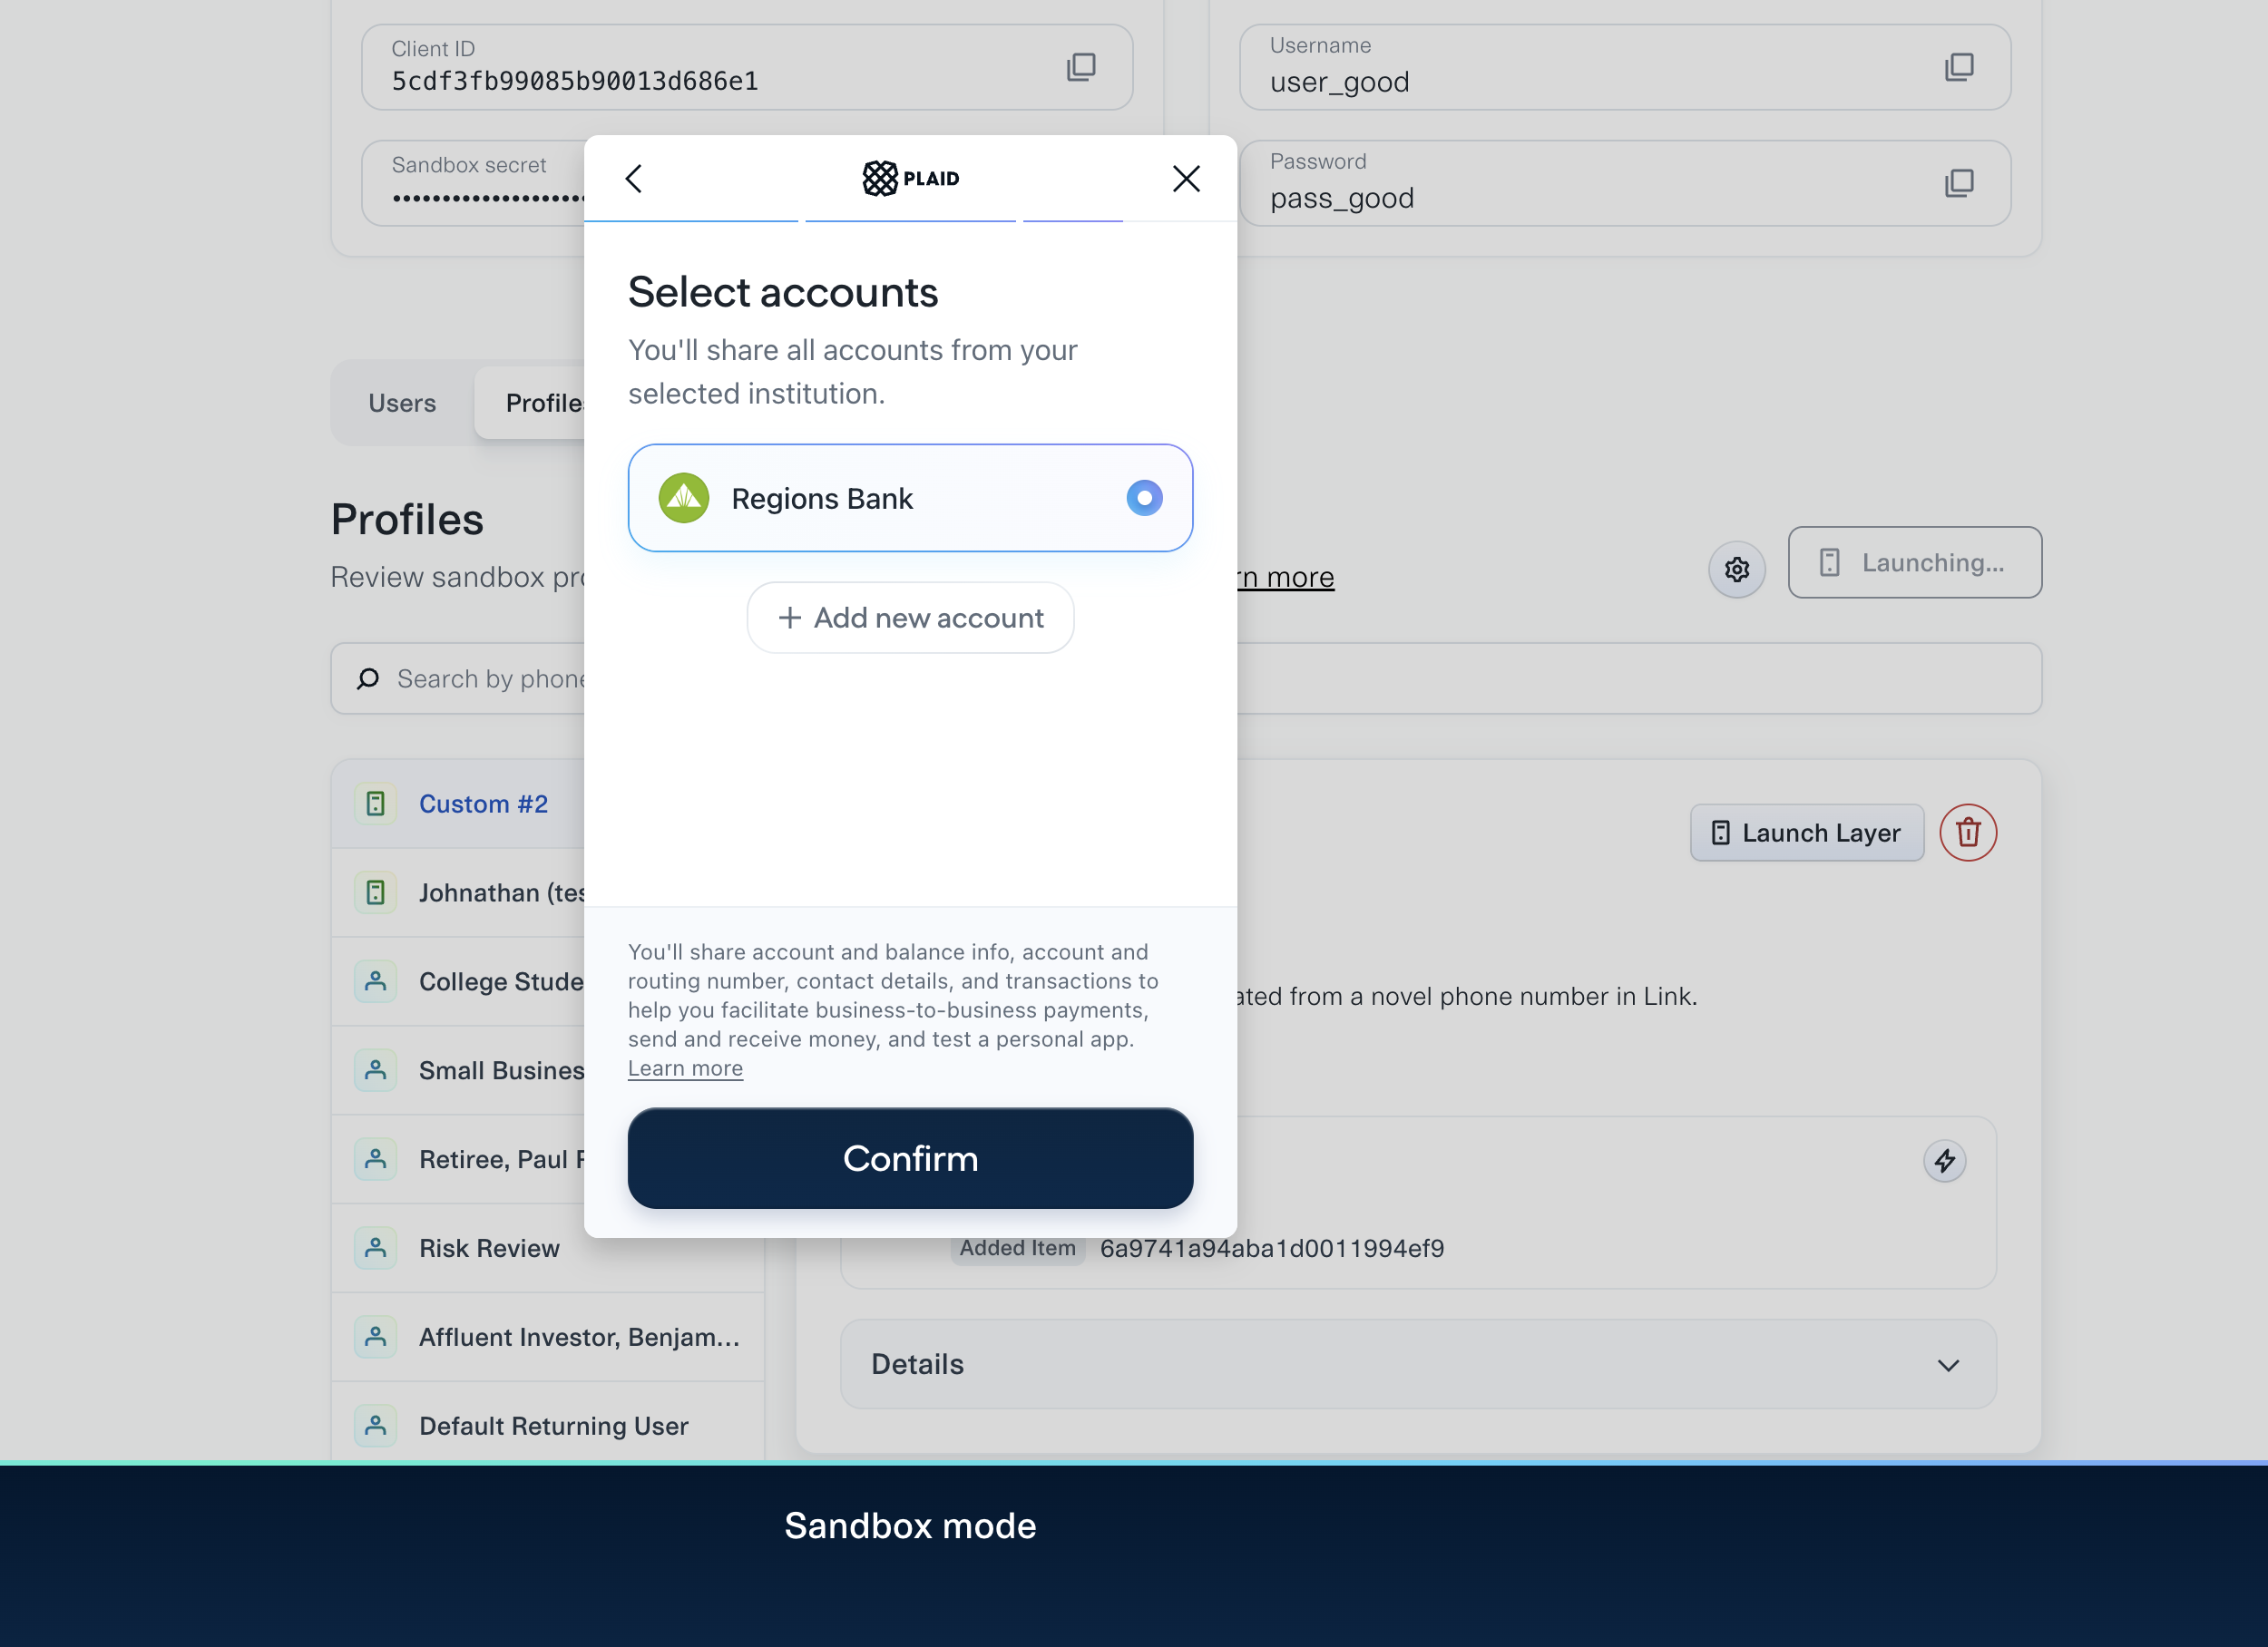2268x1647 pixels.
Task: Open the Learn more link under Profiles
Action: [1285, 578]
